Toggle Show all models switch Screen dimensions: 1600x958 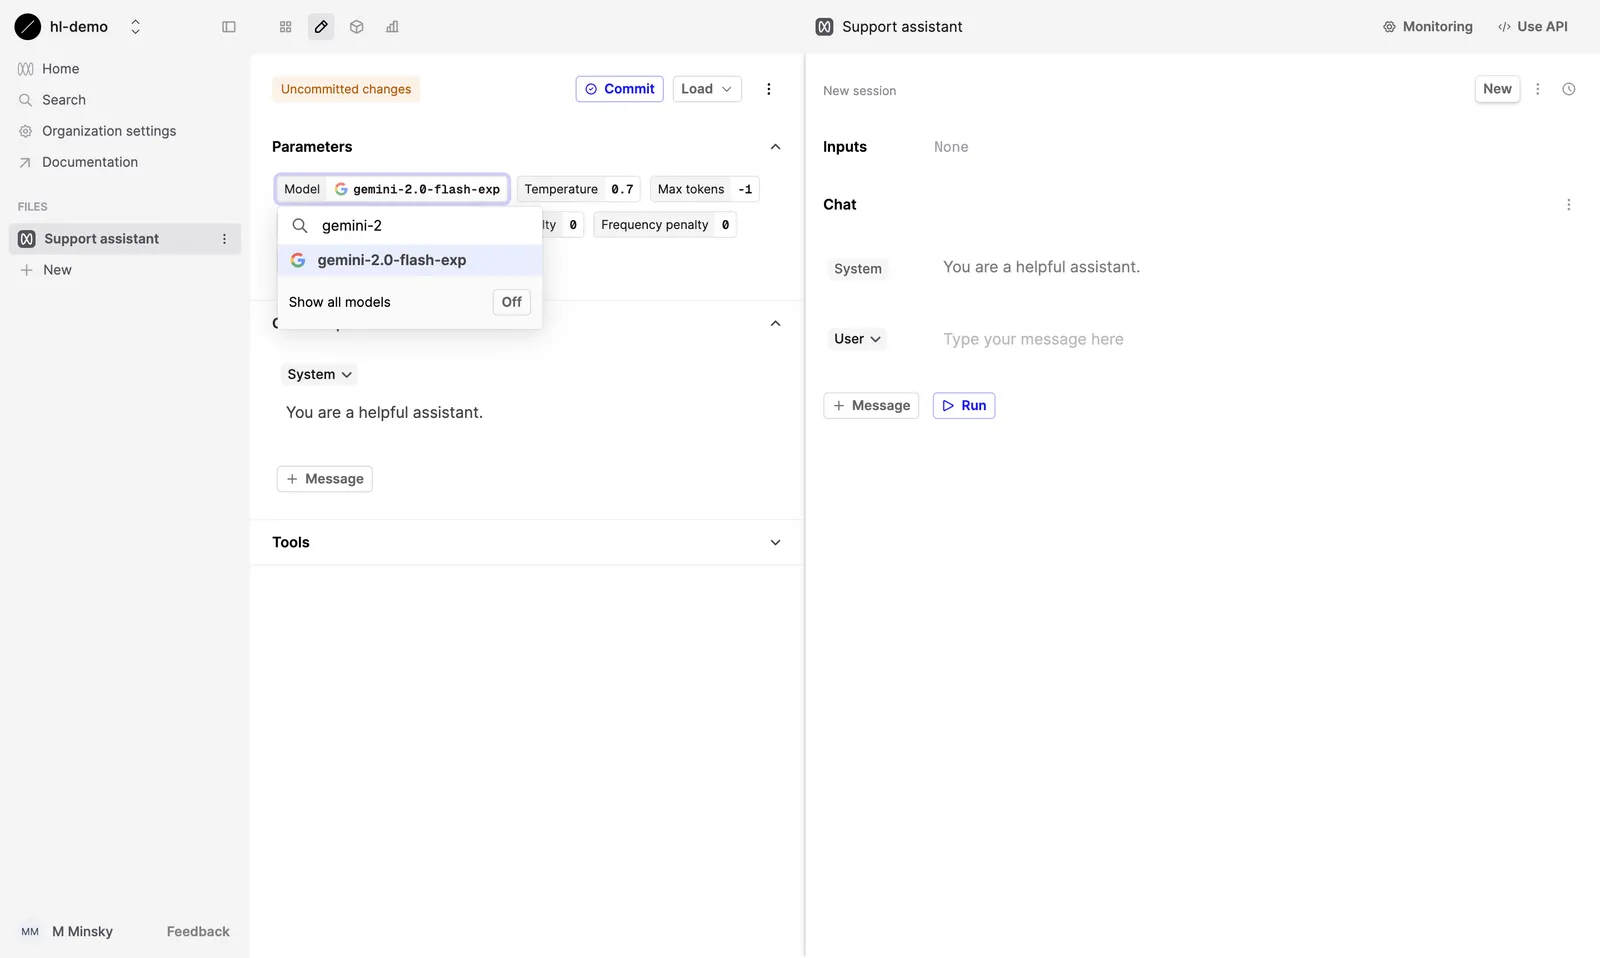click(511, 302)
